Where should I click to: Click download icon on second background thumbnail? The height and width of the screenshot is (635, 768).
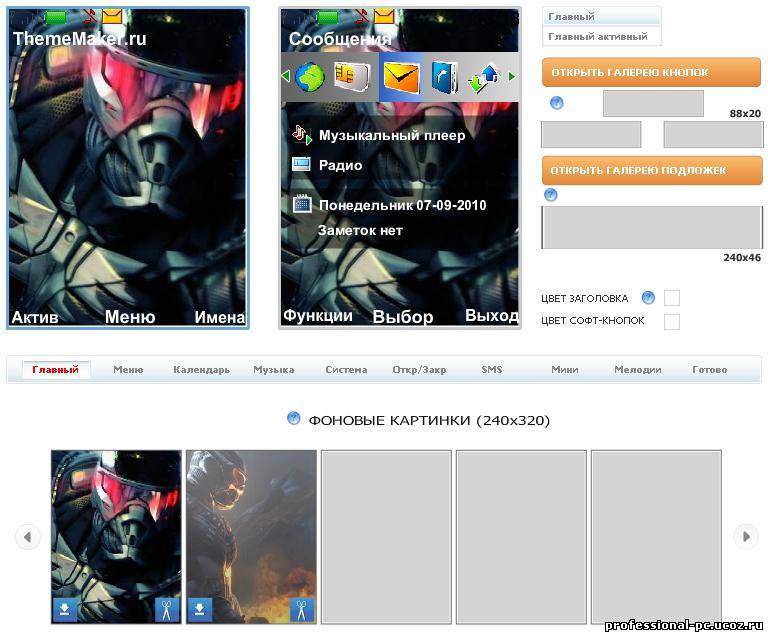pos(200,609)
